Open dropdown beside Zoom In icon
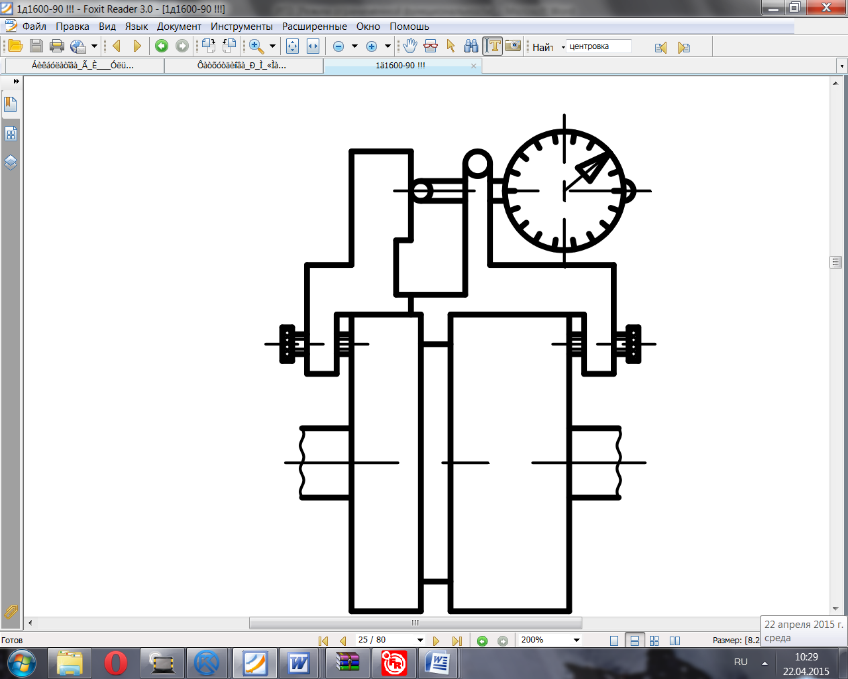Screen dimensions: 848x679 388,46
